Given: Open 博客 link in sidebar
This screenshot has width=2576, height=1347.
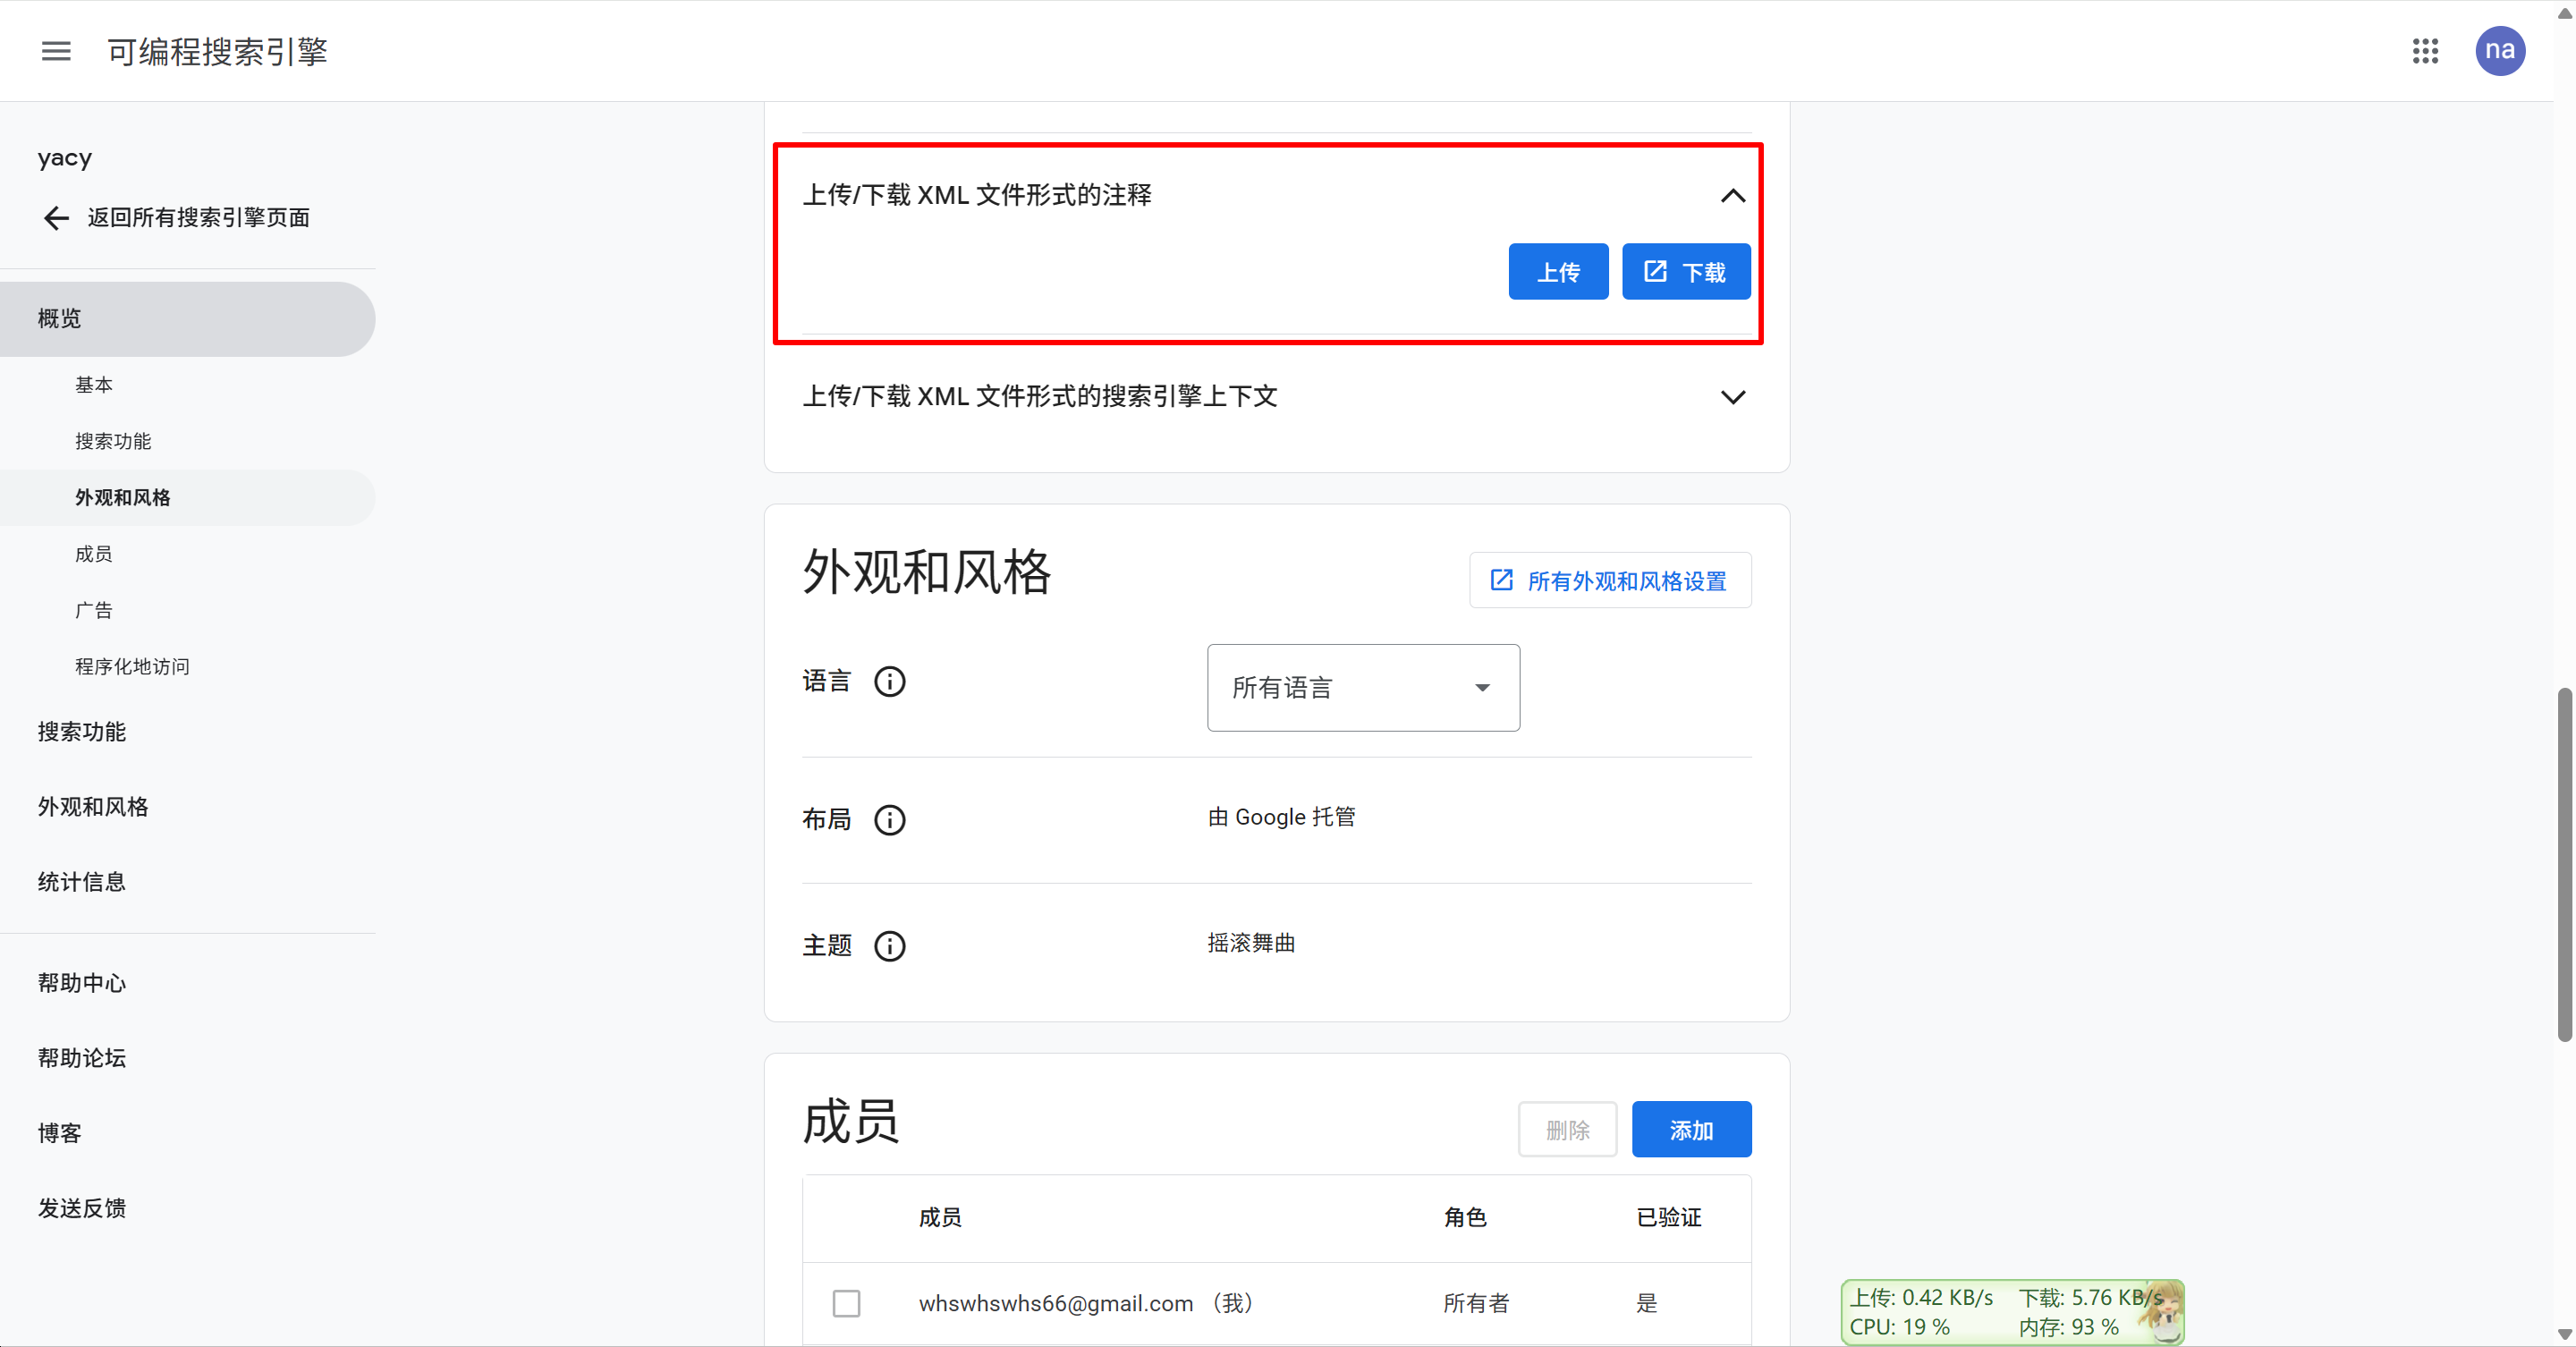Looking at the screenshot, I should pos(60,1133).
